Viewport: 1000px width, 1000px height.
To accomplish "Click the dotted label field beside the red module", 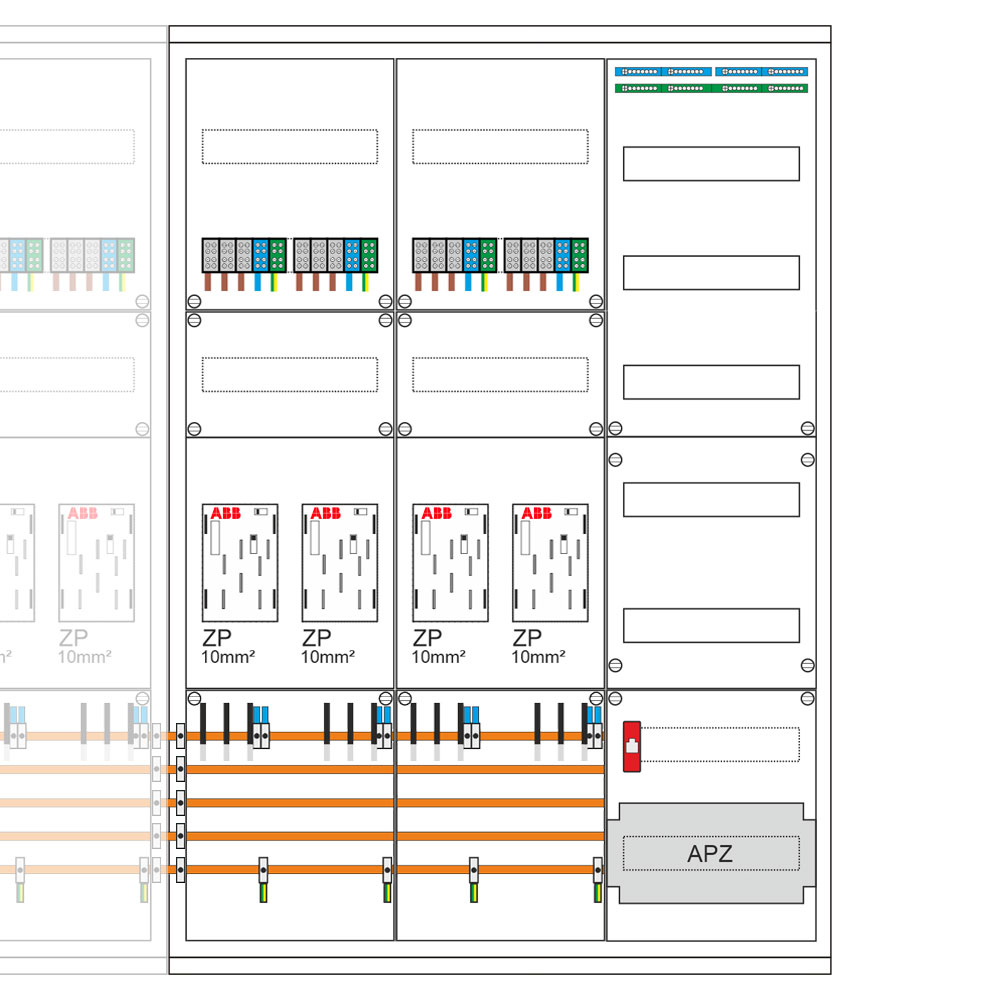I will click(720, 744).
